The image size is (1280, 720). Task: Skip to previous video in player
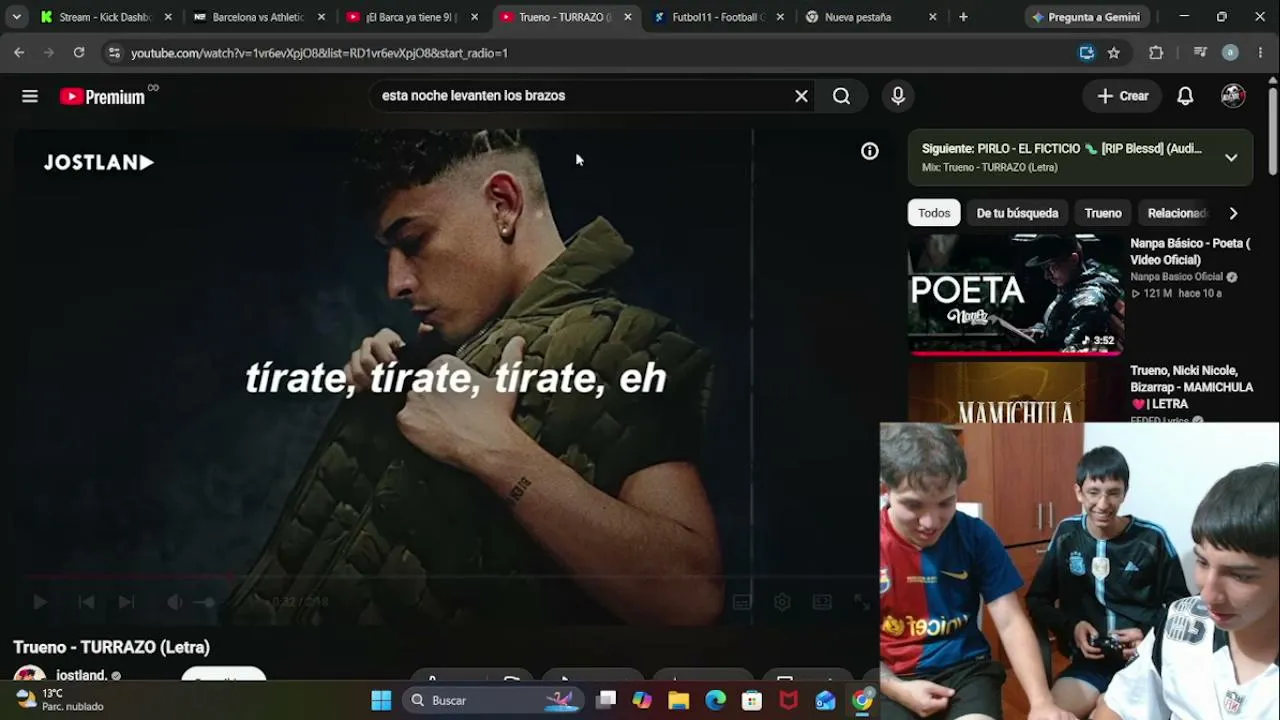click(x=86, y=602)
